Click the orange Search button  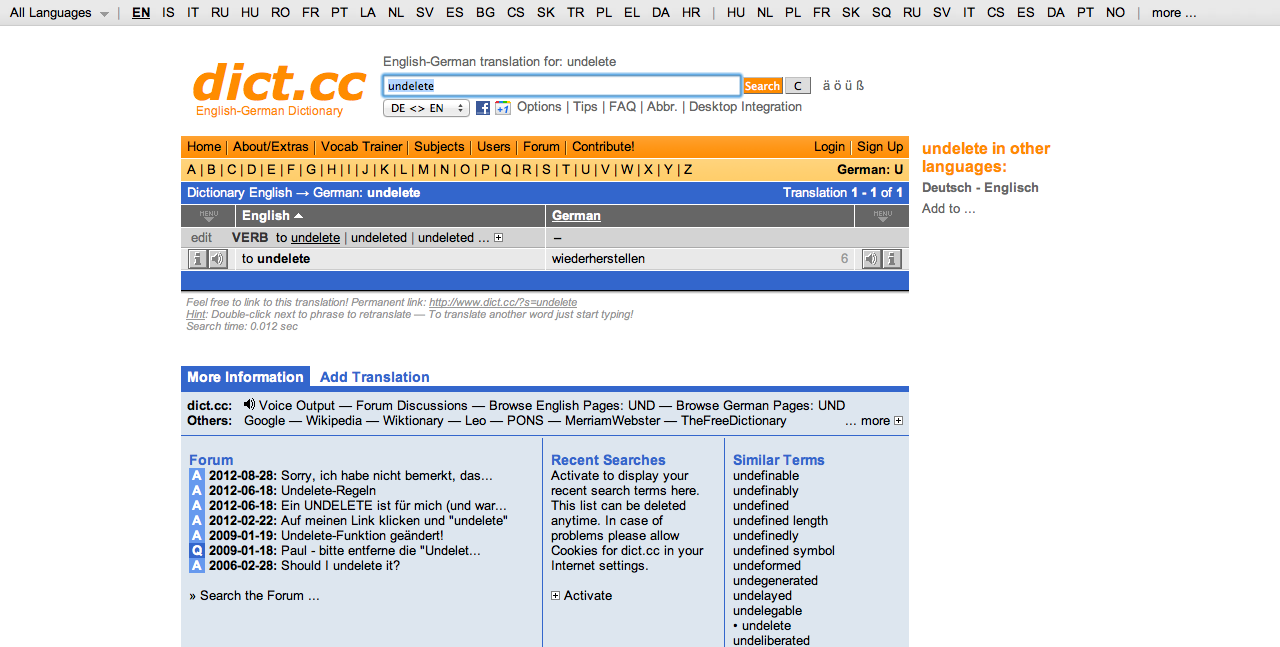(762, 86)
